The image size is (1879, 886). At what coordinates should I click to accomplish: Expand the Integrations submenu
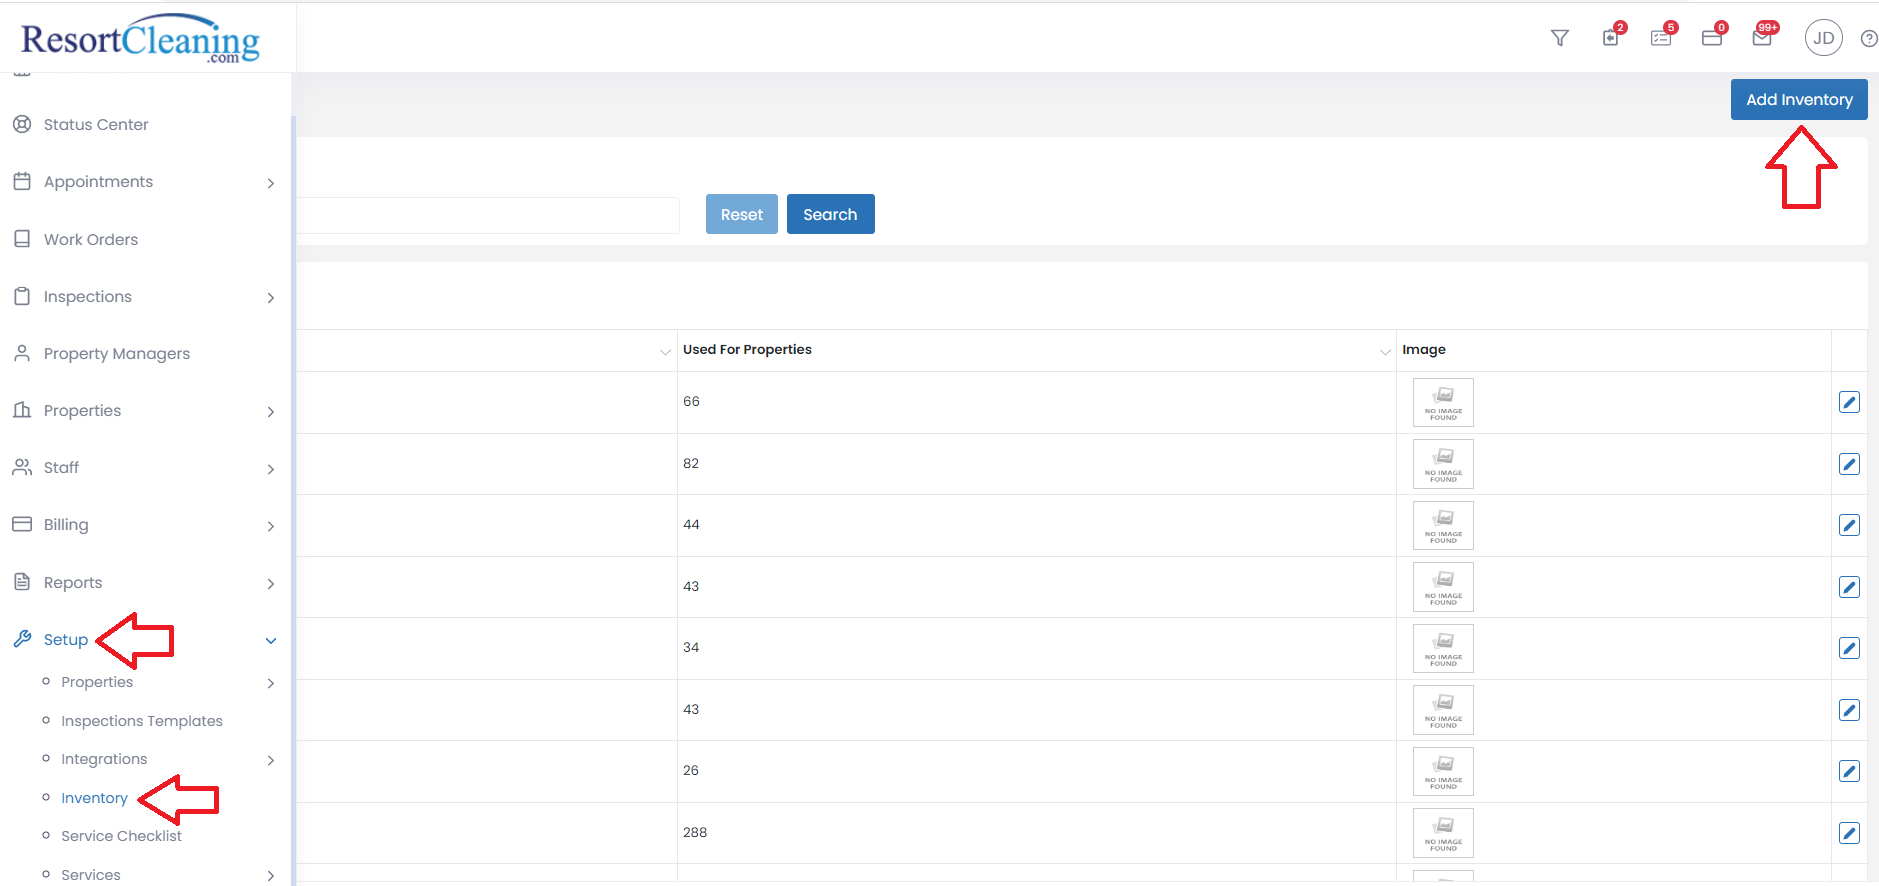(271, 760)
